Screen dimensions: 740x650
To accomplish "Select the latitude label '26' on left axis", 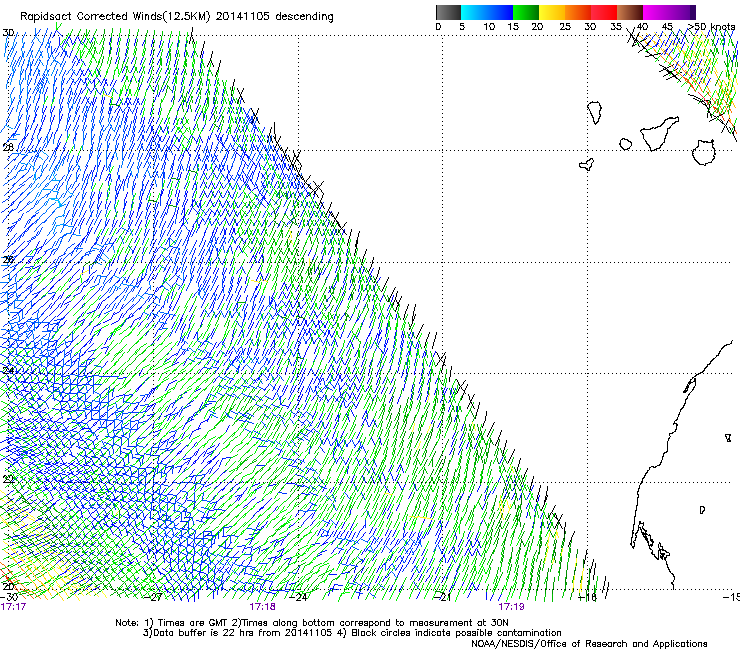I will [x=8, y=260].
